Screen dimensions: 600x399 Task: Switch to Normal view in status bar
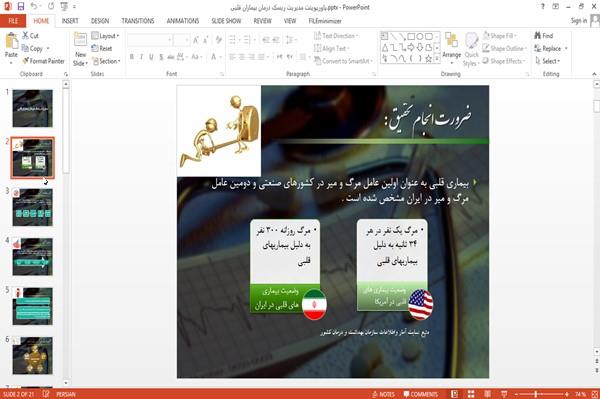pos(454,394)
